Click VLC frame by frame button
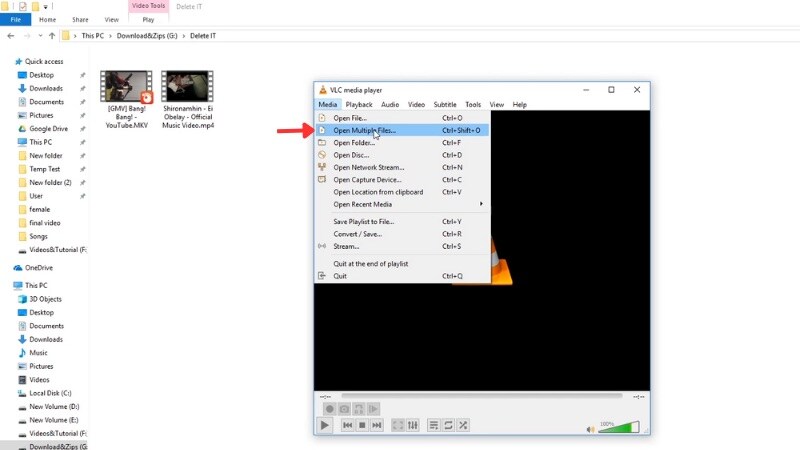The image size is (800, 450). pyautogui.click(x=373, y=409)
